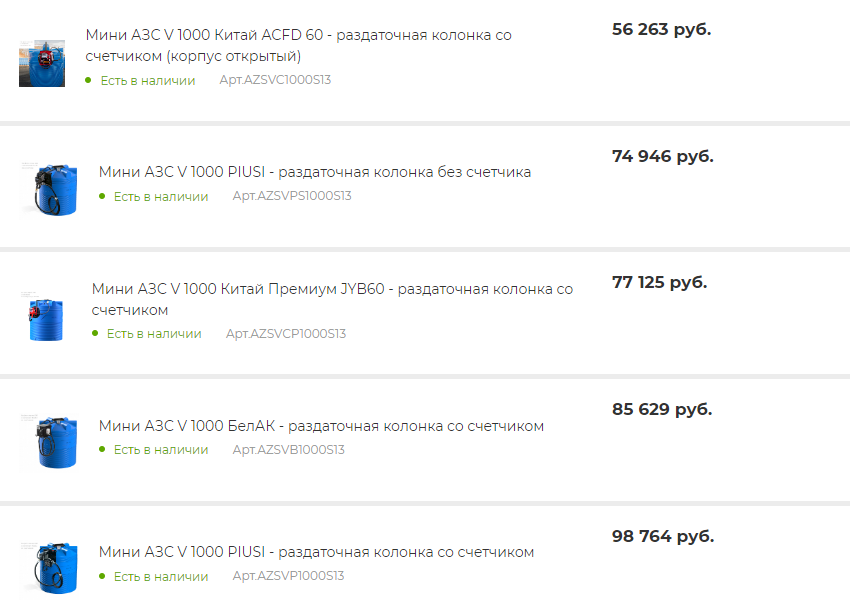Open Мини АЗС V 1000 БелАК link

(x=321, y=426)
